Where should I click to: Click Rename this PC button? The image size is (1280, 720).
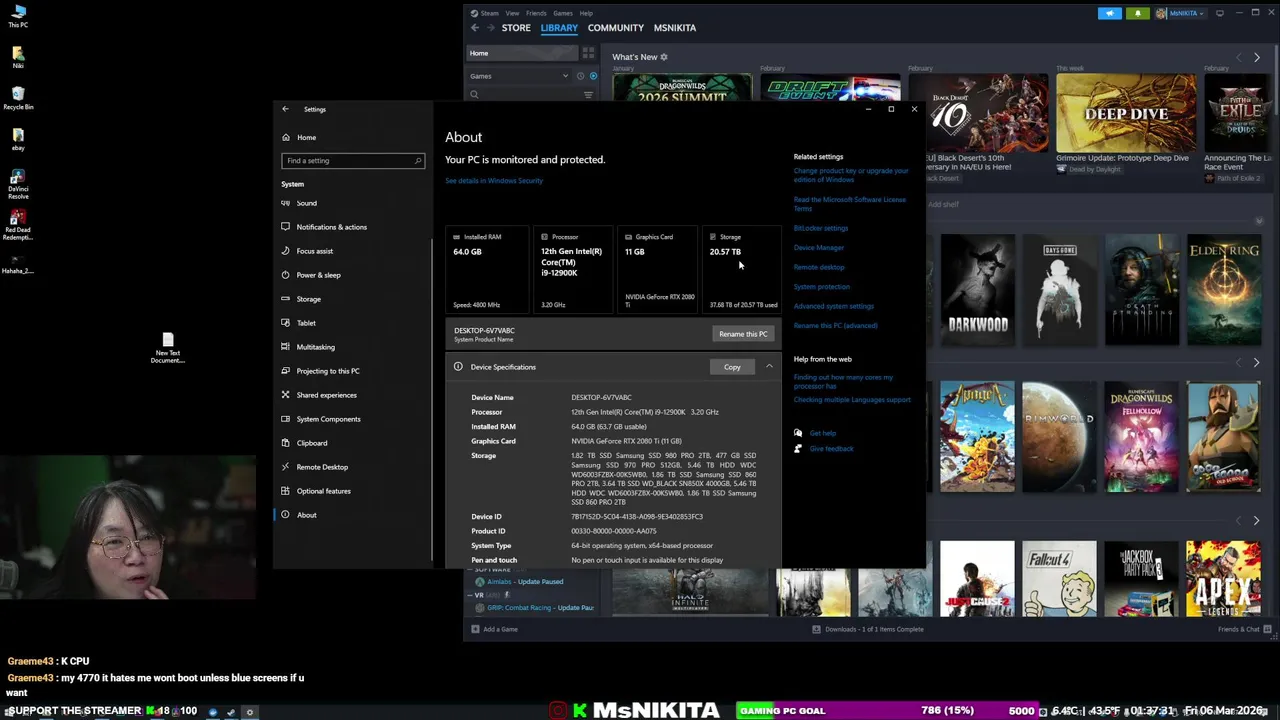pyautogui.click(x=743, y=334)
